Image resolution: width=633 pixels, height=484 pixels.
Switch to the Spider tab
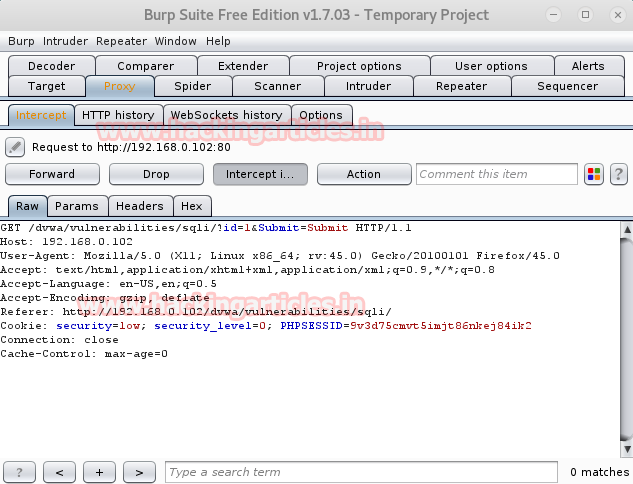(193, 86)
